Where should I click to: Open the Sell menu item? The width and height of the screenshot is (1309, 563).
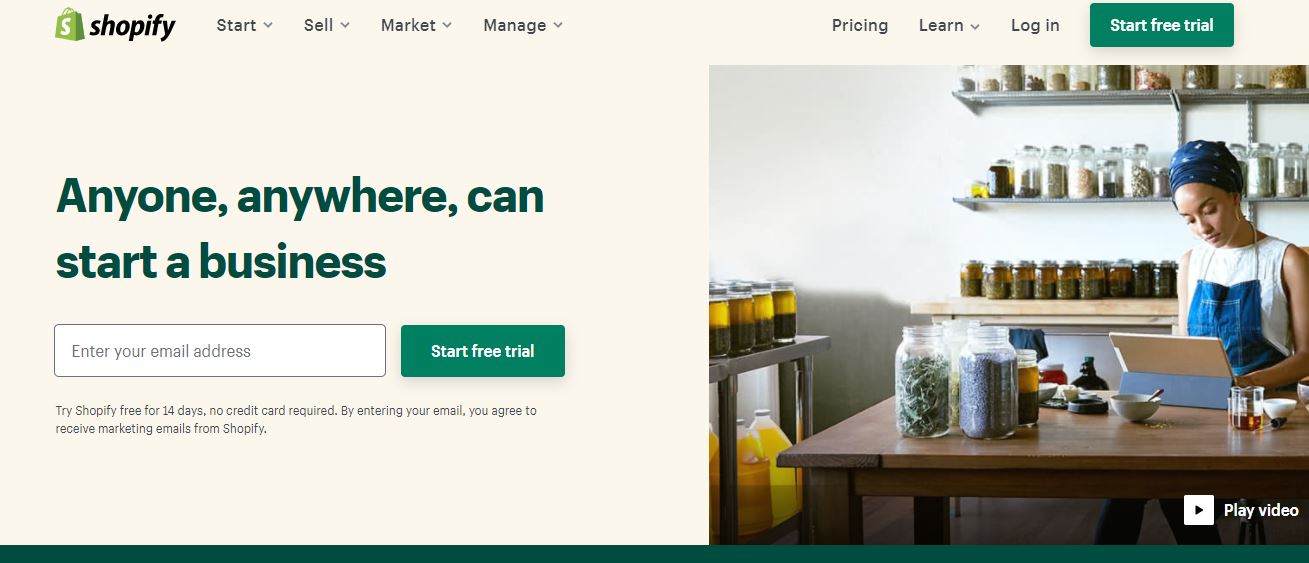coord(327,25)
